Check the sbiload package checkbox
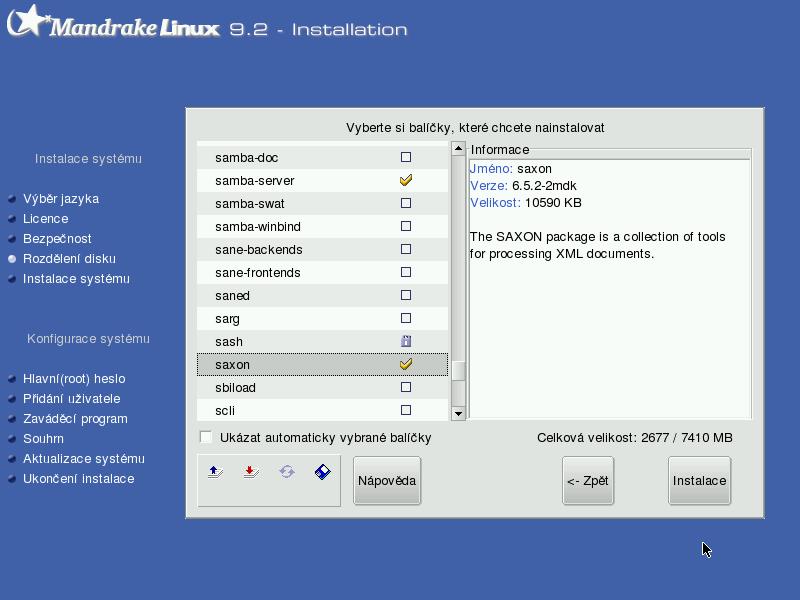Screen dimensions: 800x600 point(406,387)
